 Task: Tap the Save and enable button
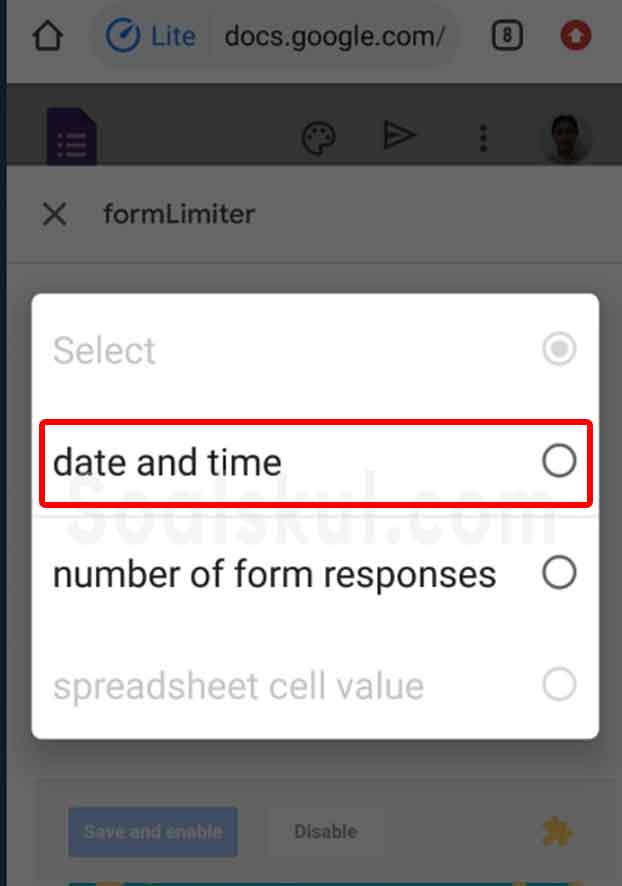pos(153,832)
